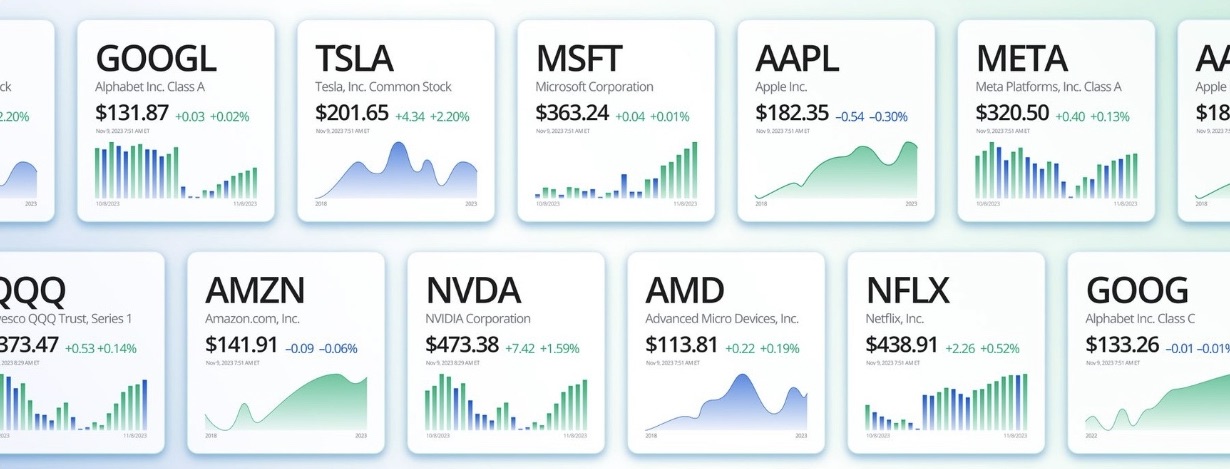This screenshot has width=1230, height=469.
Task: Select the NVIDIA bar chart
Action: pyautogui.click(x=506, y=404)
